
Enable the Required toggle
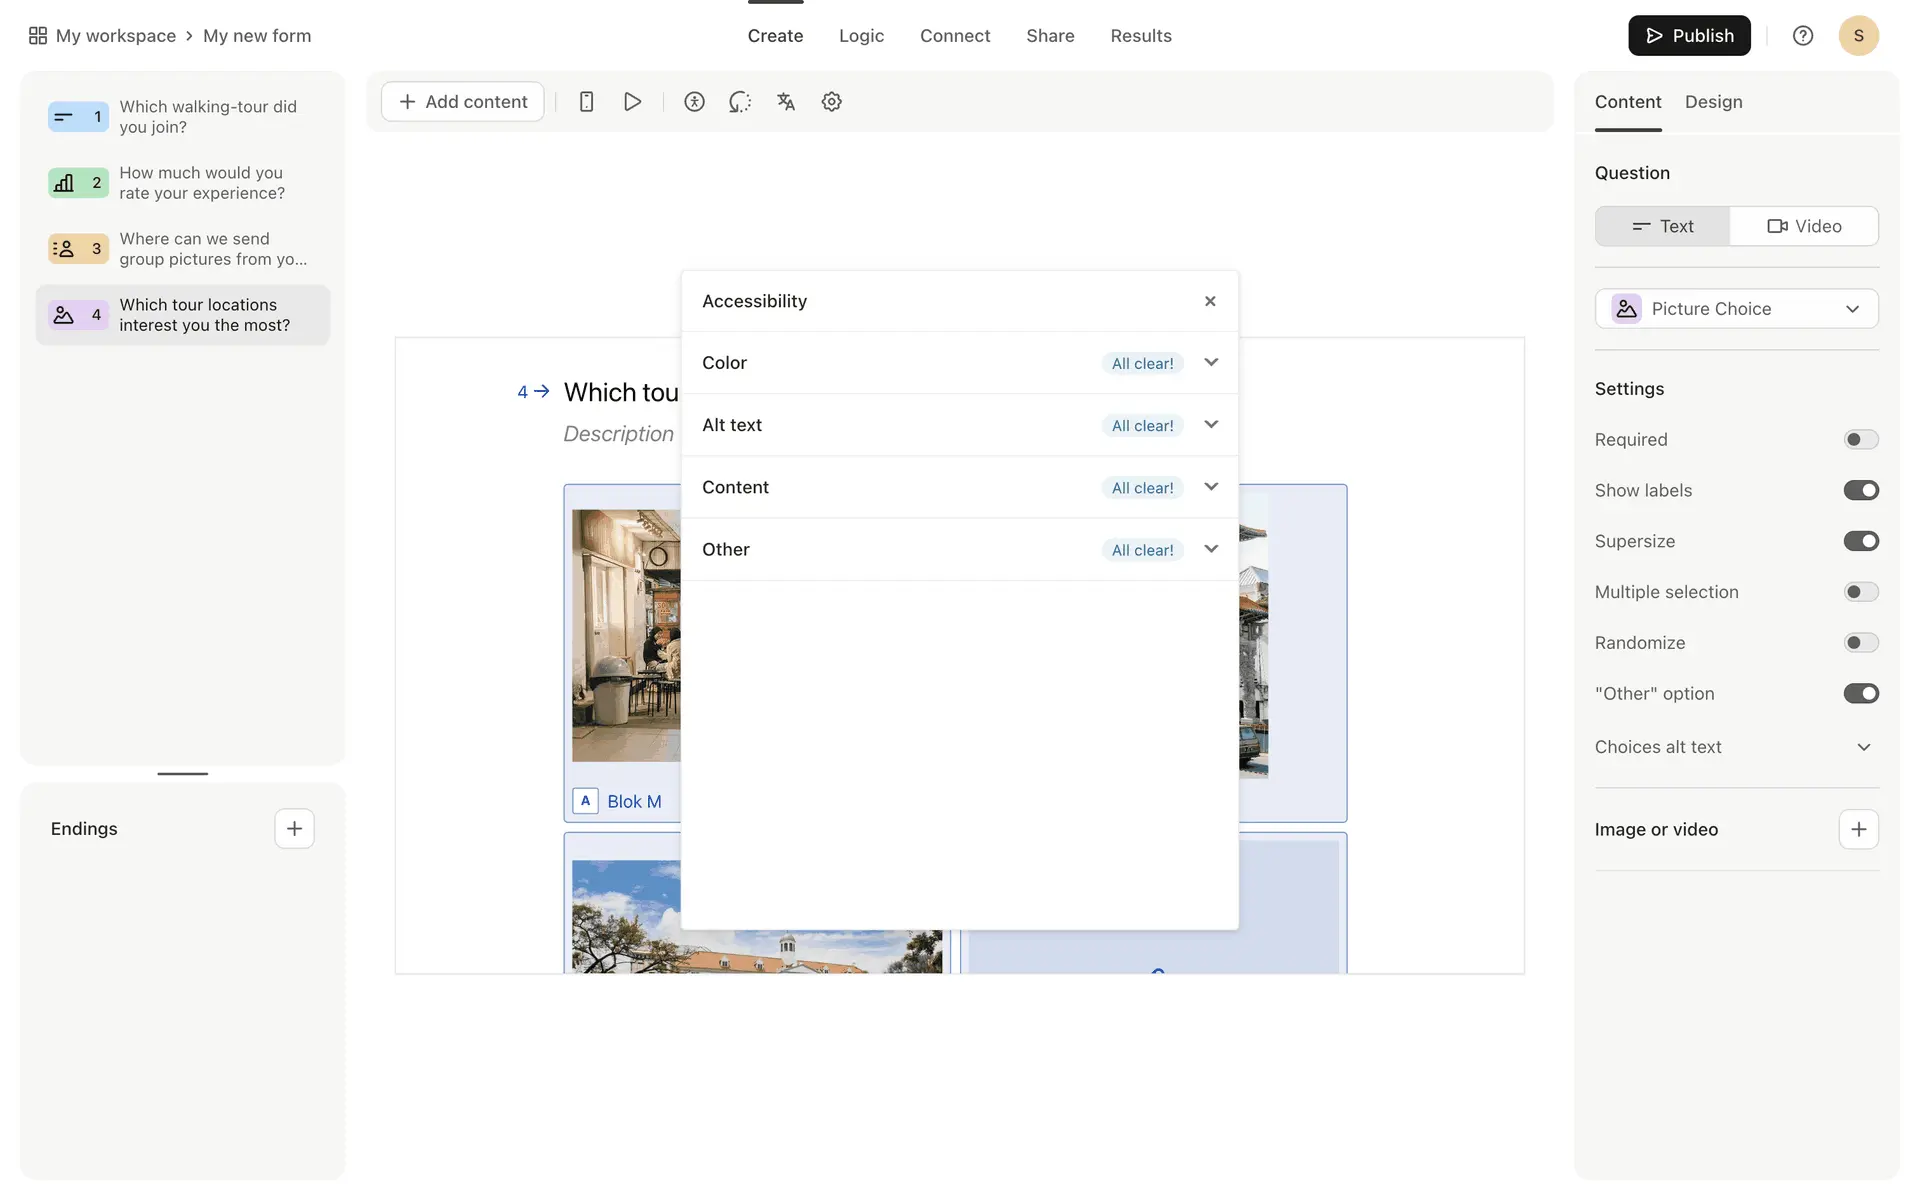[x=1860, y=440]
